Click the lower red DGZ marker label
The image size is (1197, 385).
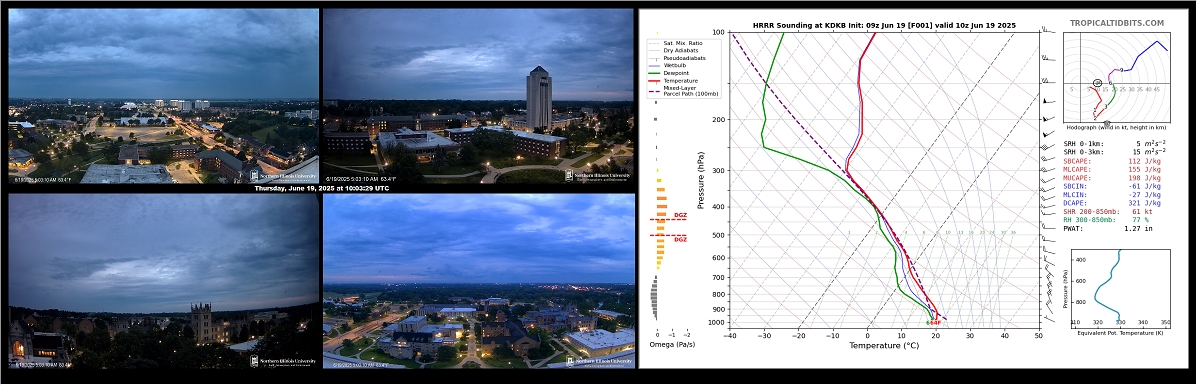click(x=680, y=240)
